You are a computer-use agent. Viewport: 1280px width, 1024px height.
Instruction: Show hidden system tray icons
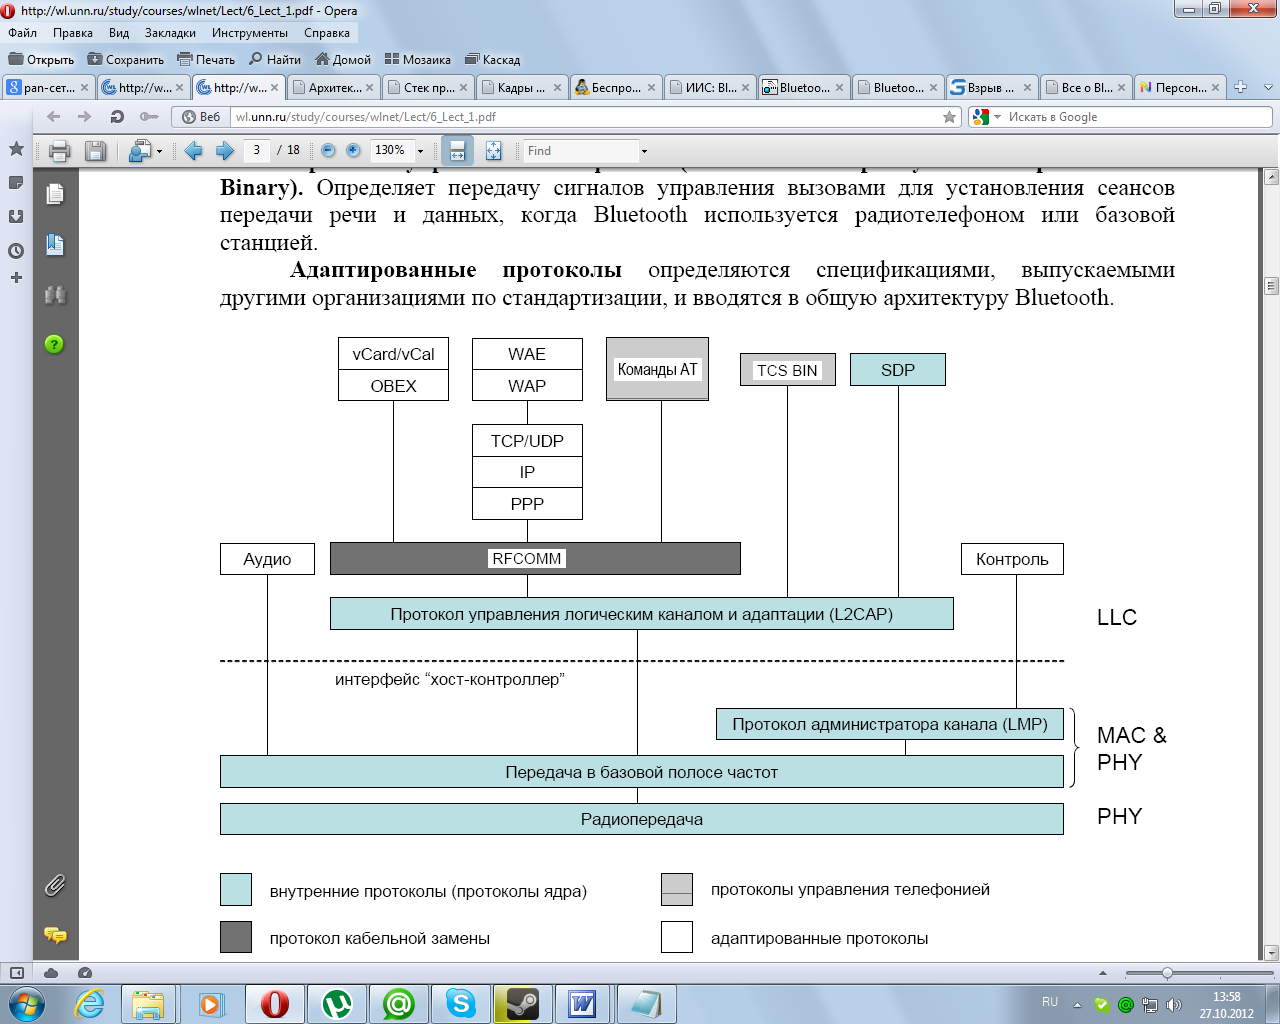1077,1005
